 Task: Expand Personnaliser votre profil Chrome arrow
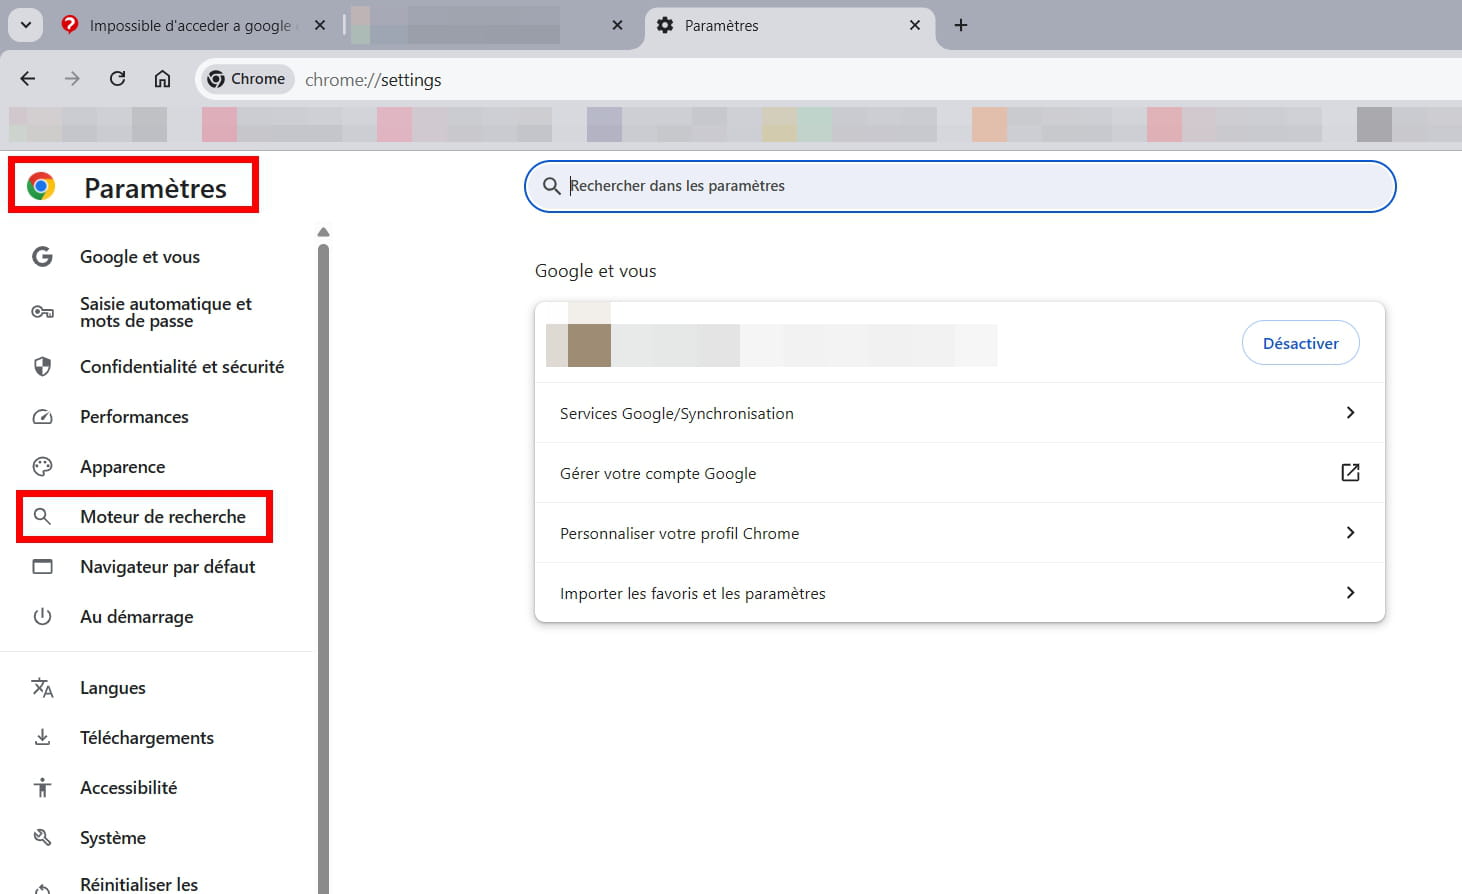point(1350,533)
